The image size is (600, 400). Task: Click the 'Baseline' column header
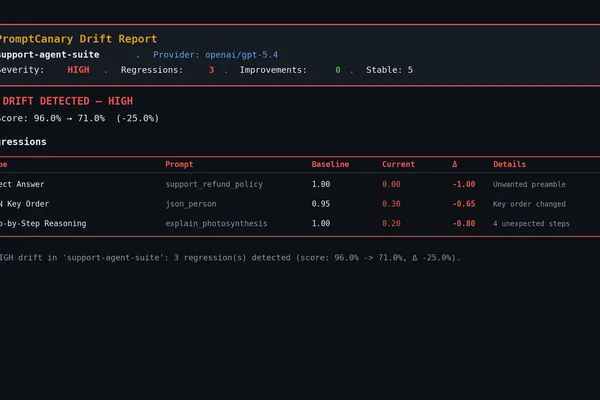[330, 164]
